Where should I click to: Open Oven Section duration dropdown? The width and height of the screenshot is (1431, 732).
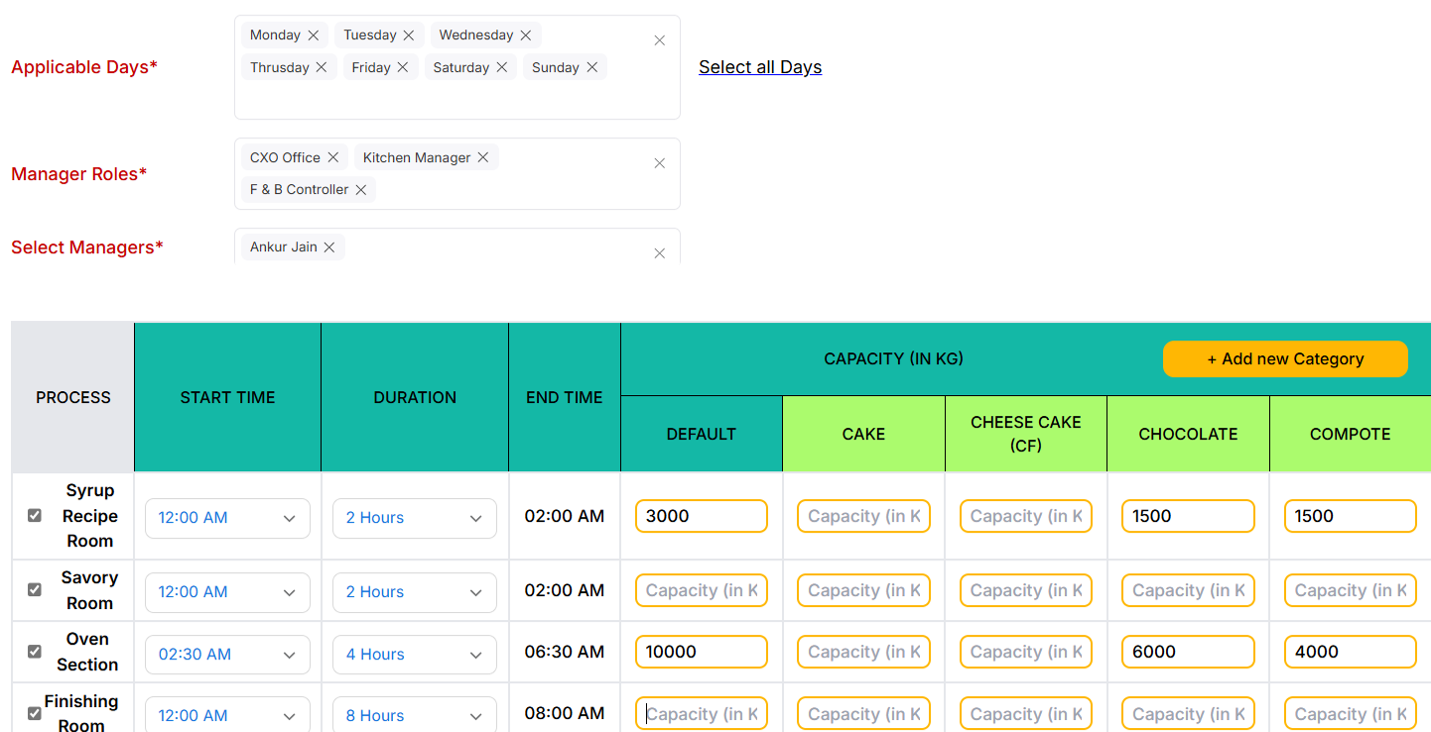tap(414, 654)
